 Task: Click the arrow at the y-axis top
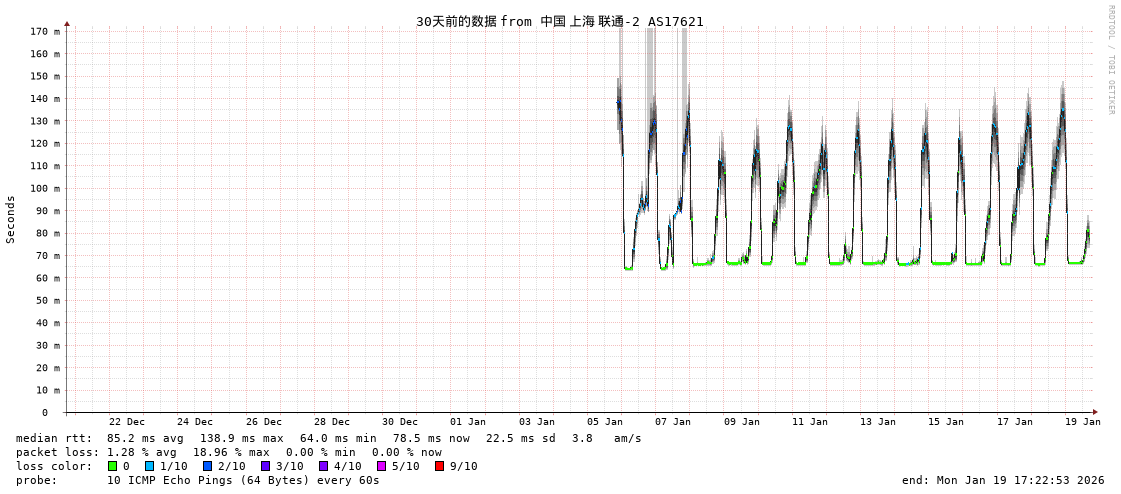(67, 23)
